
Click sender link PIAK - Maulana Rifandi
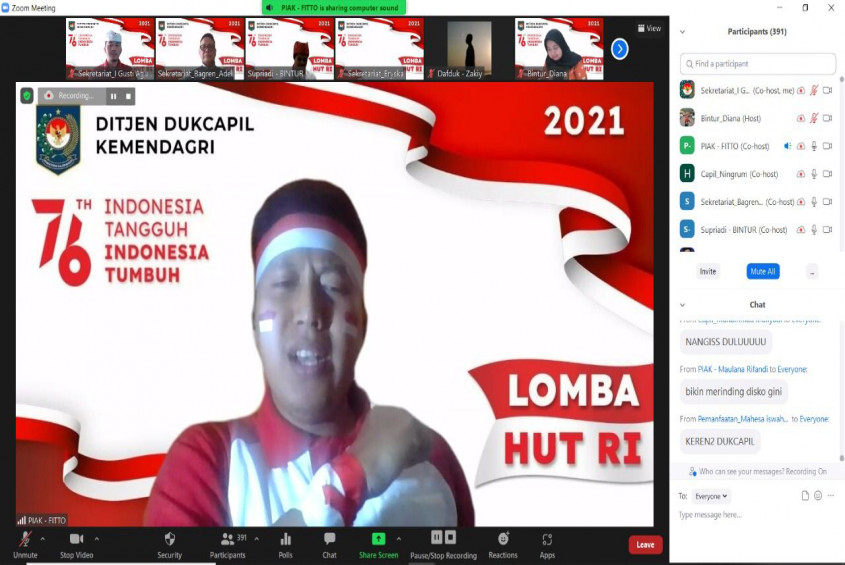pyautogui.click(x=732, y=369)
